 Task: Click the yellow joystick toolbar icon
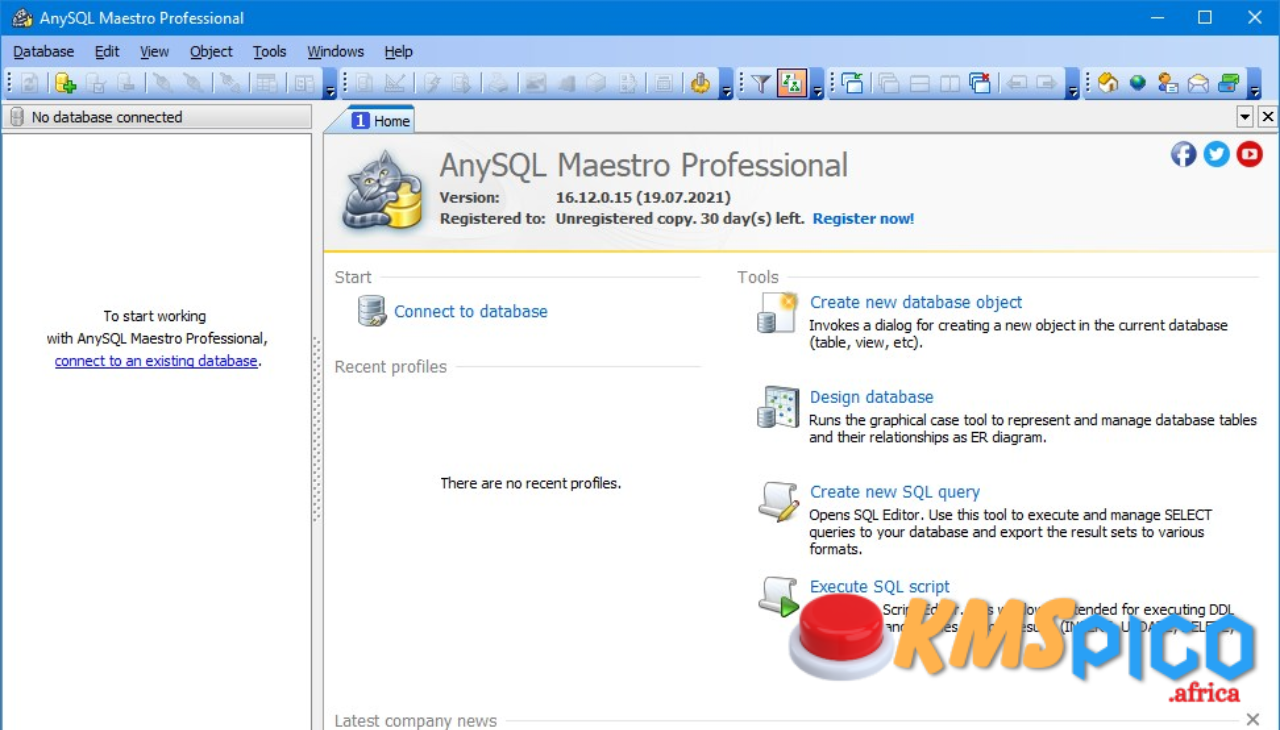700,84
